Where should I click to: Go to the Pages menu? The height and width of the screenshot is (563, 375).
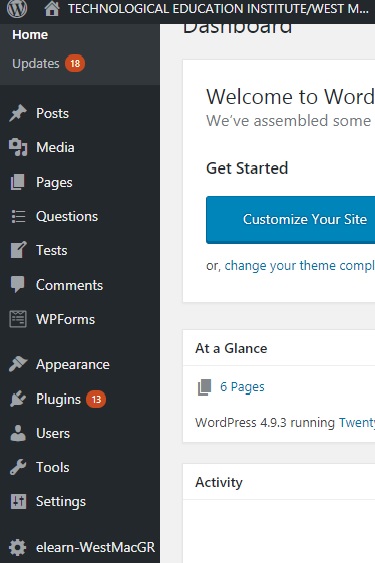click(54, 182)
